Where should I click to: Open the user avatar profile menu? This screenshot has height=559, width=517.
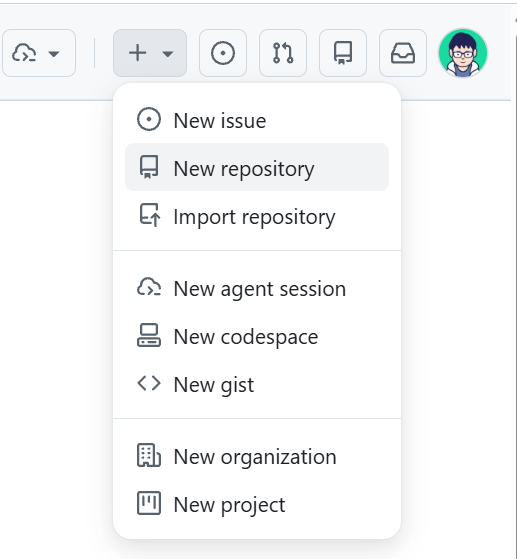(x=463, y=53)
